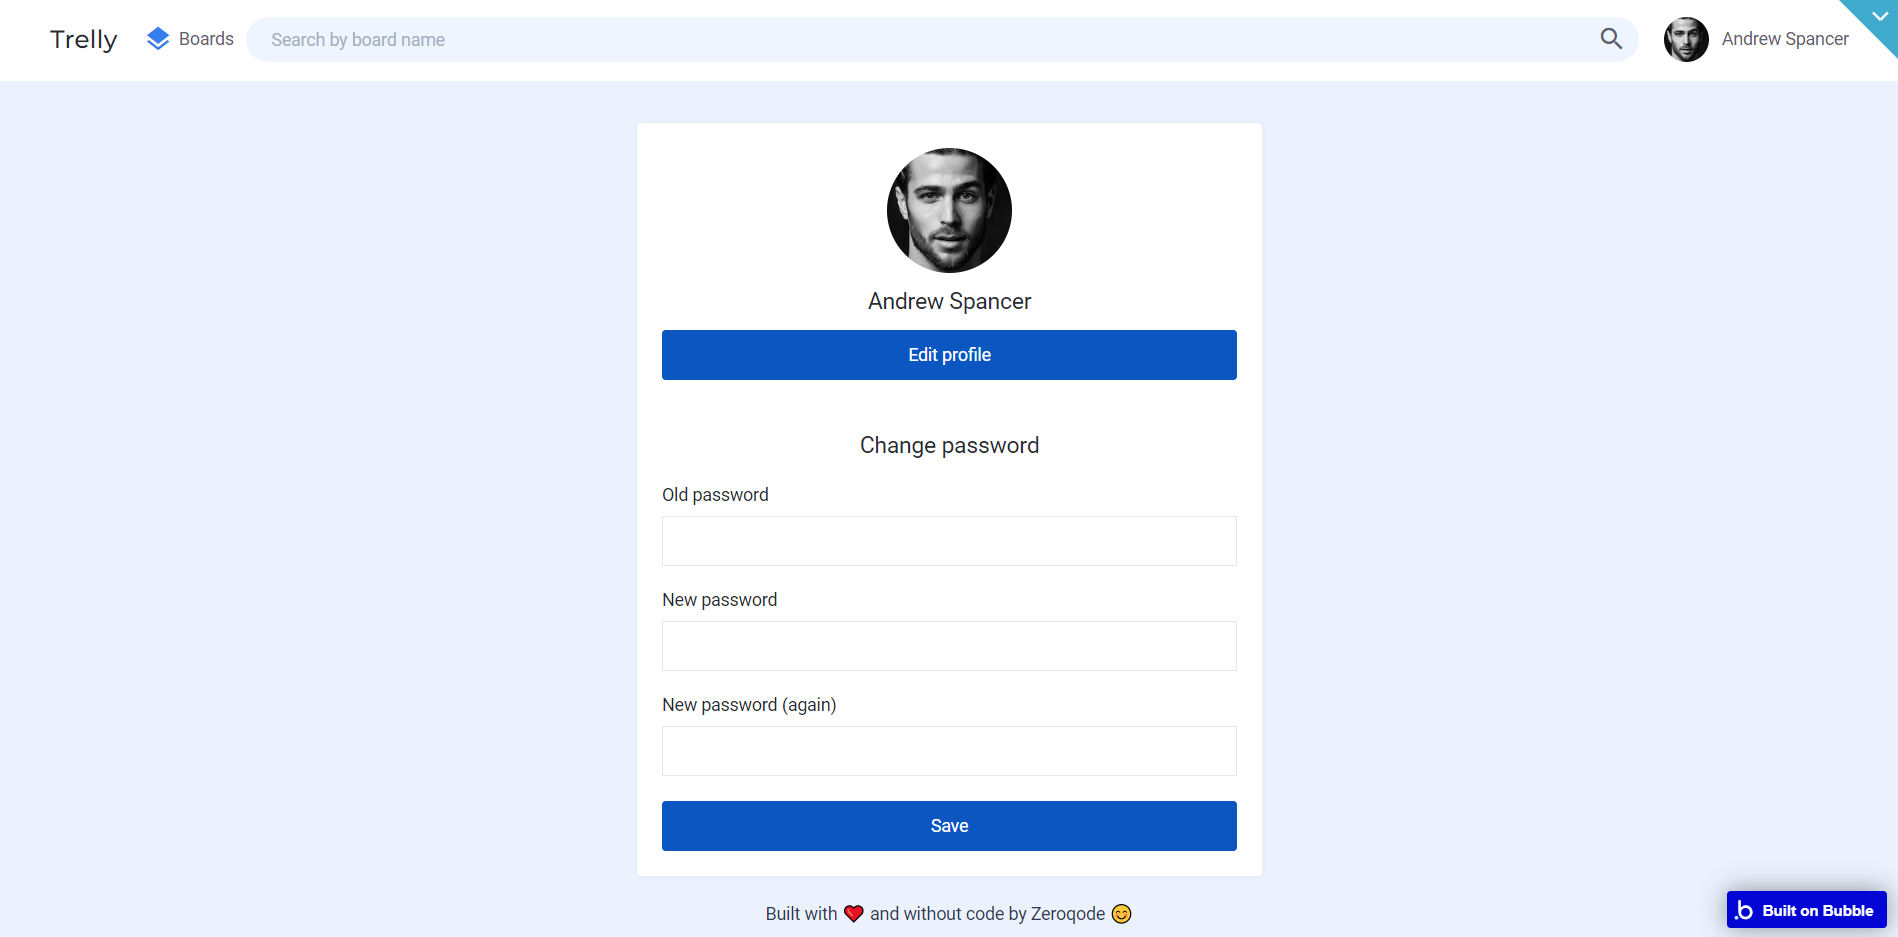Click the smiley emoji in the footer
The height and width of the screenshot is (937, 1898).
(x=1122, y=913)
